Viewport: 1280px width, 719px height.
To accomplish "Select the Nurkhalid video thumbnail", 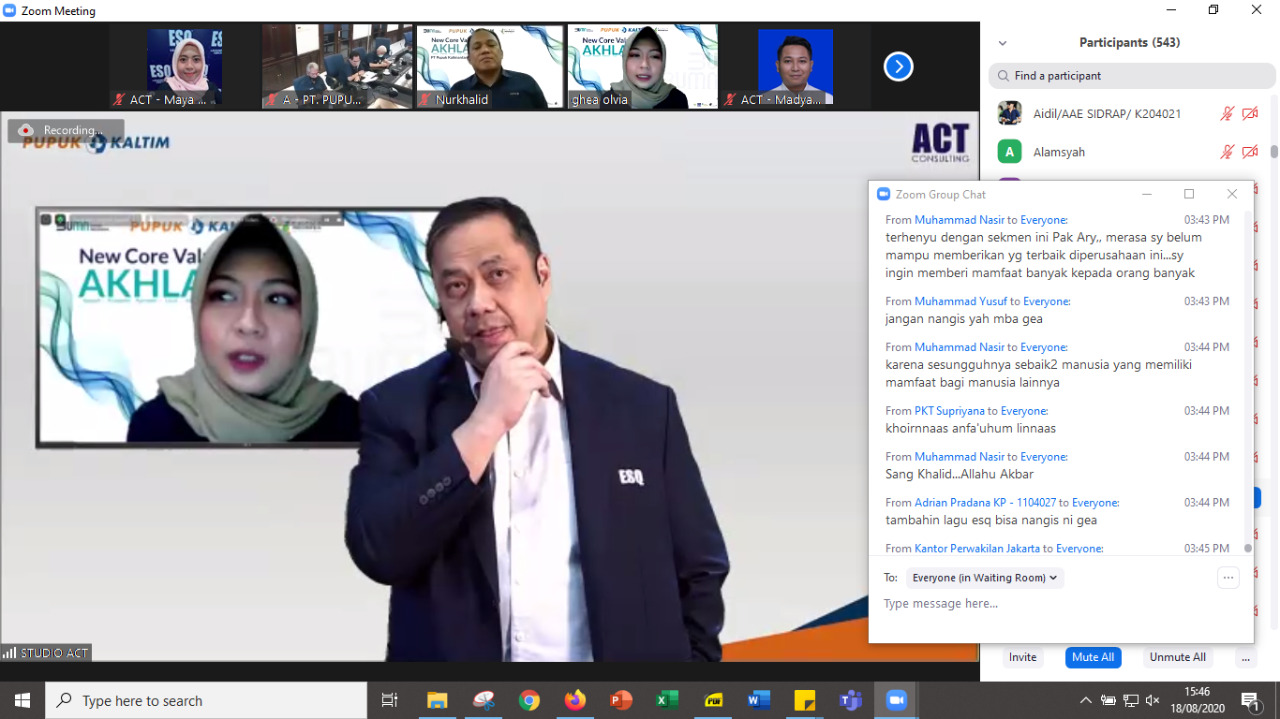I will coord(490,66).
